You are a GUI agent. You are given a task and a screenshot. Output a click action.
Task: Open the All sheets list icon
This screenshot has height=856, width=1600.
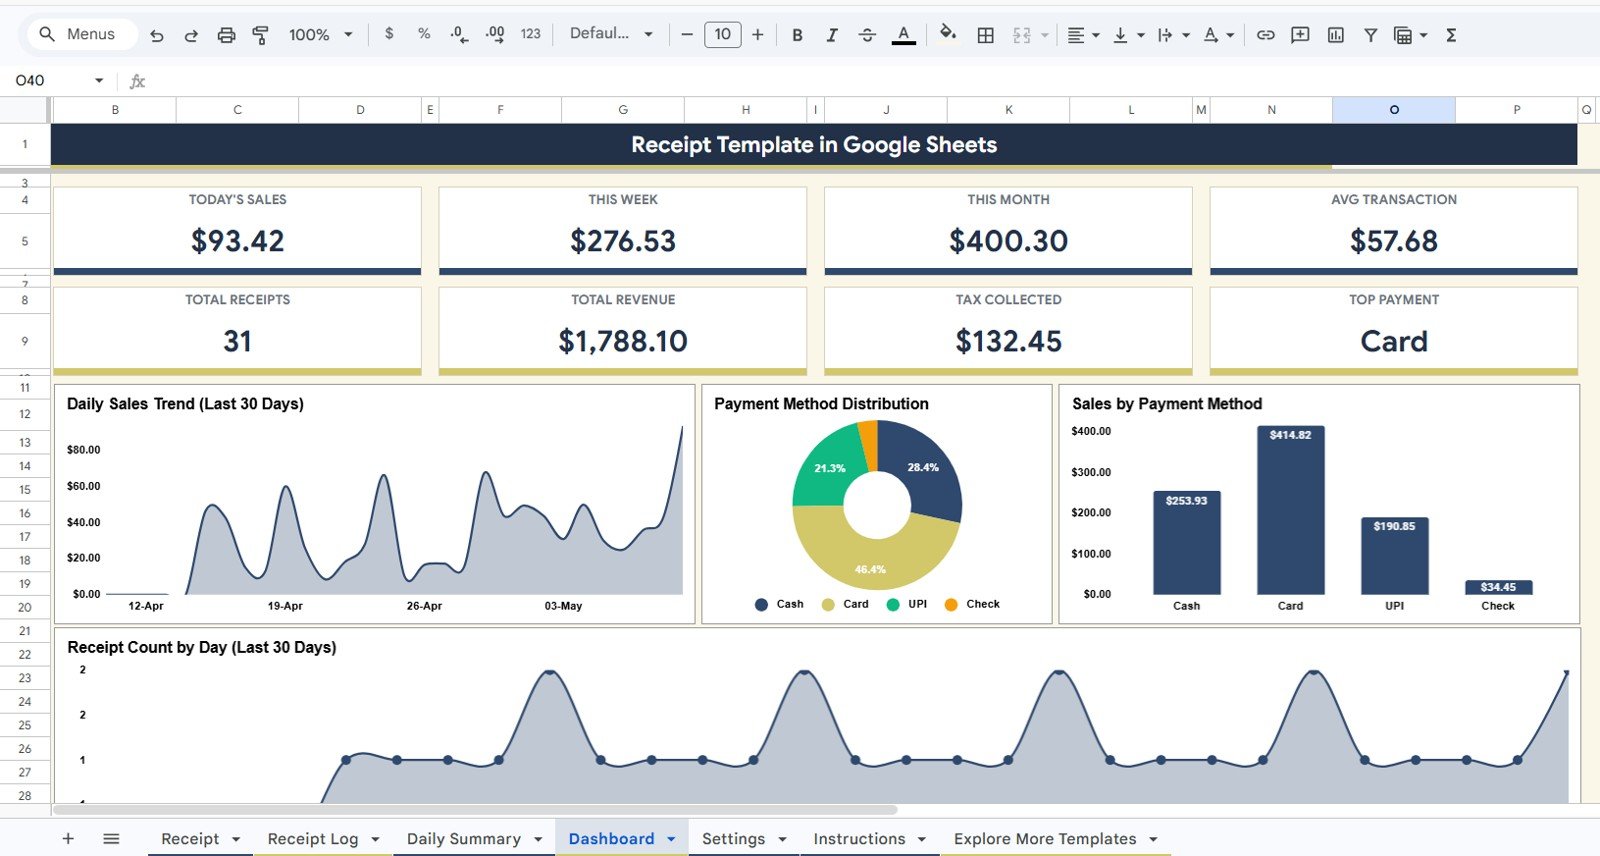pos(111,838)
